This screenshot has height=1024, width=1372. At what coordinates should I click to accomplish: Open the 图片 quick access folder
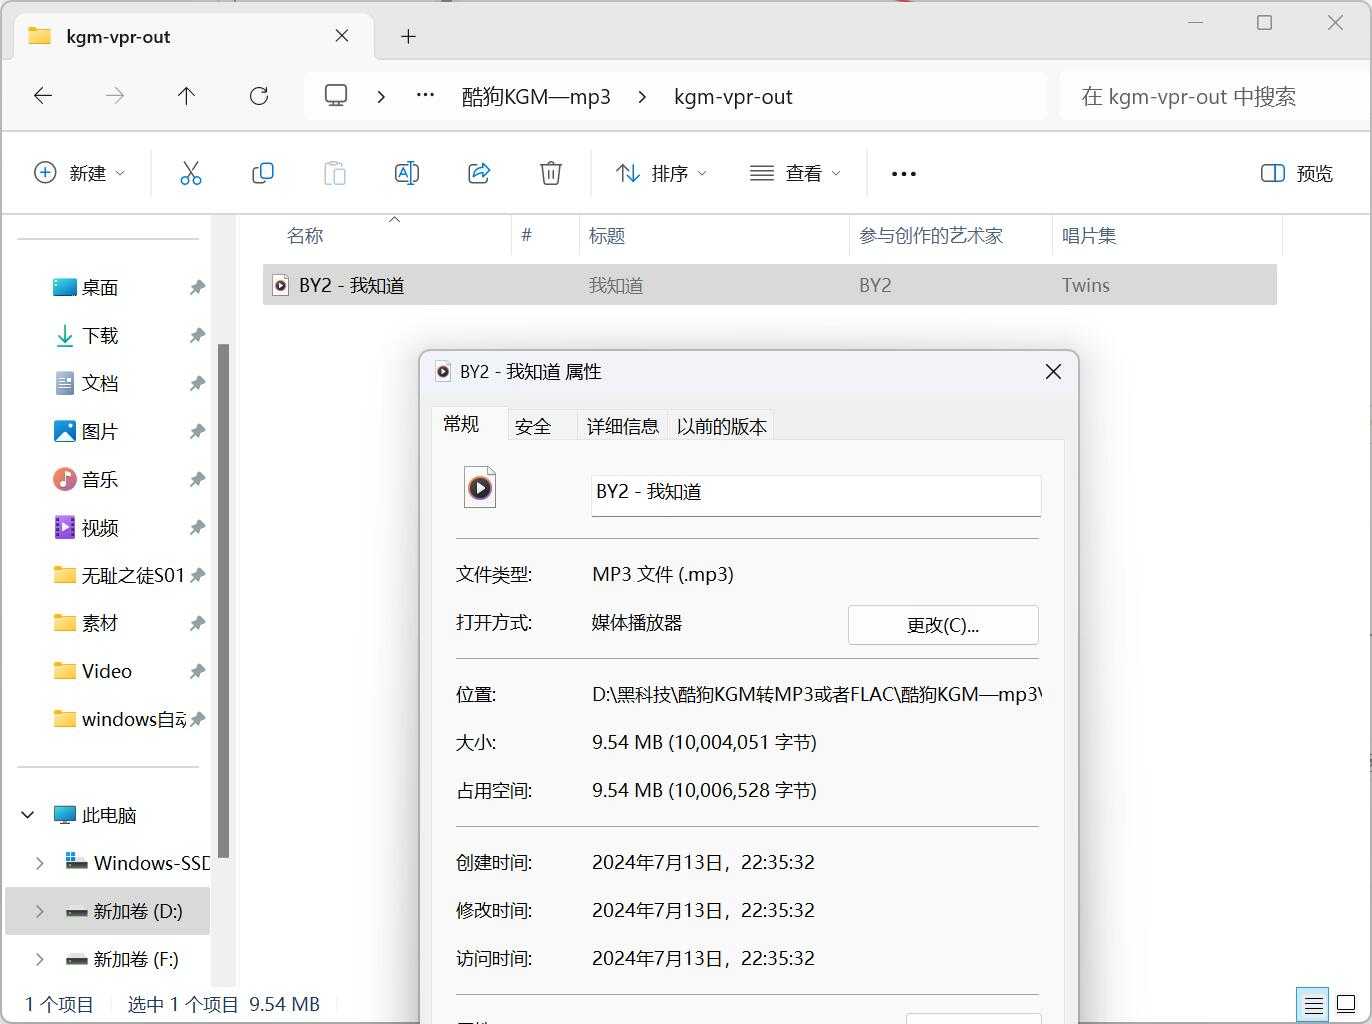(x=100, y=431)
